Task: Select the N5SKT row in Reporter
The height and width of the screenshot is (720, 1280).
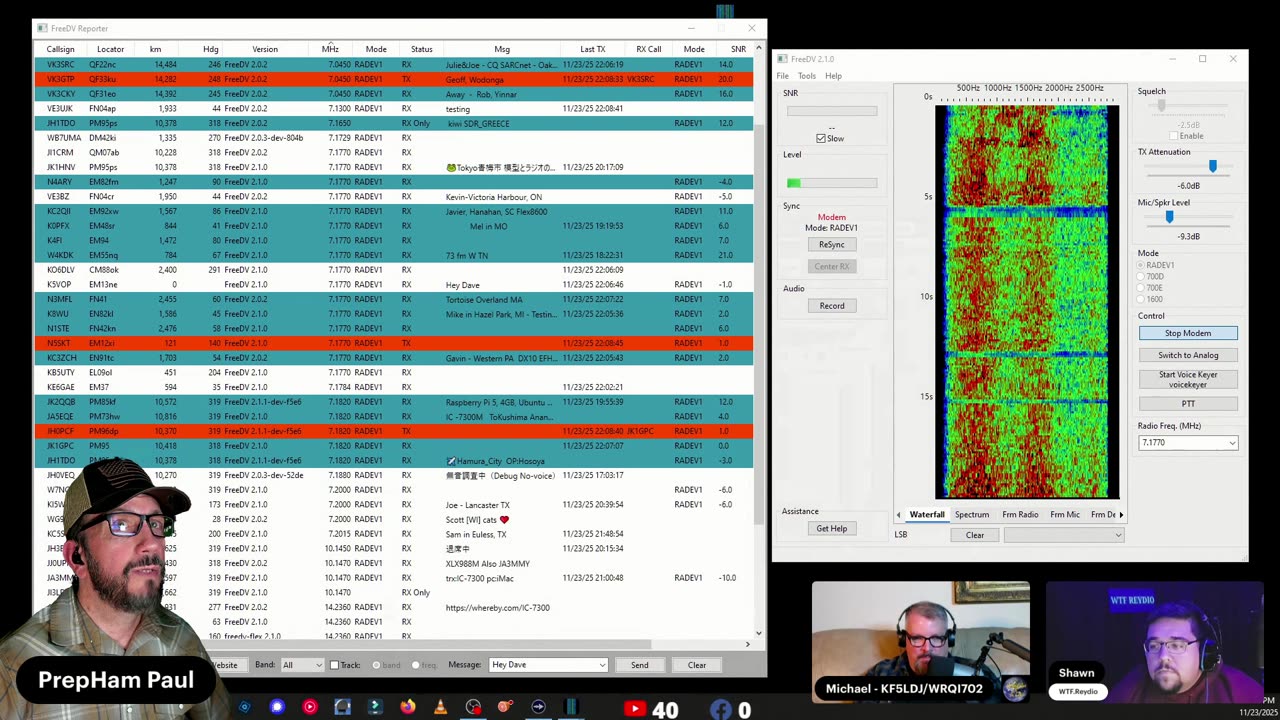Action: coord(395,343)
